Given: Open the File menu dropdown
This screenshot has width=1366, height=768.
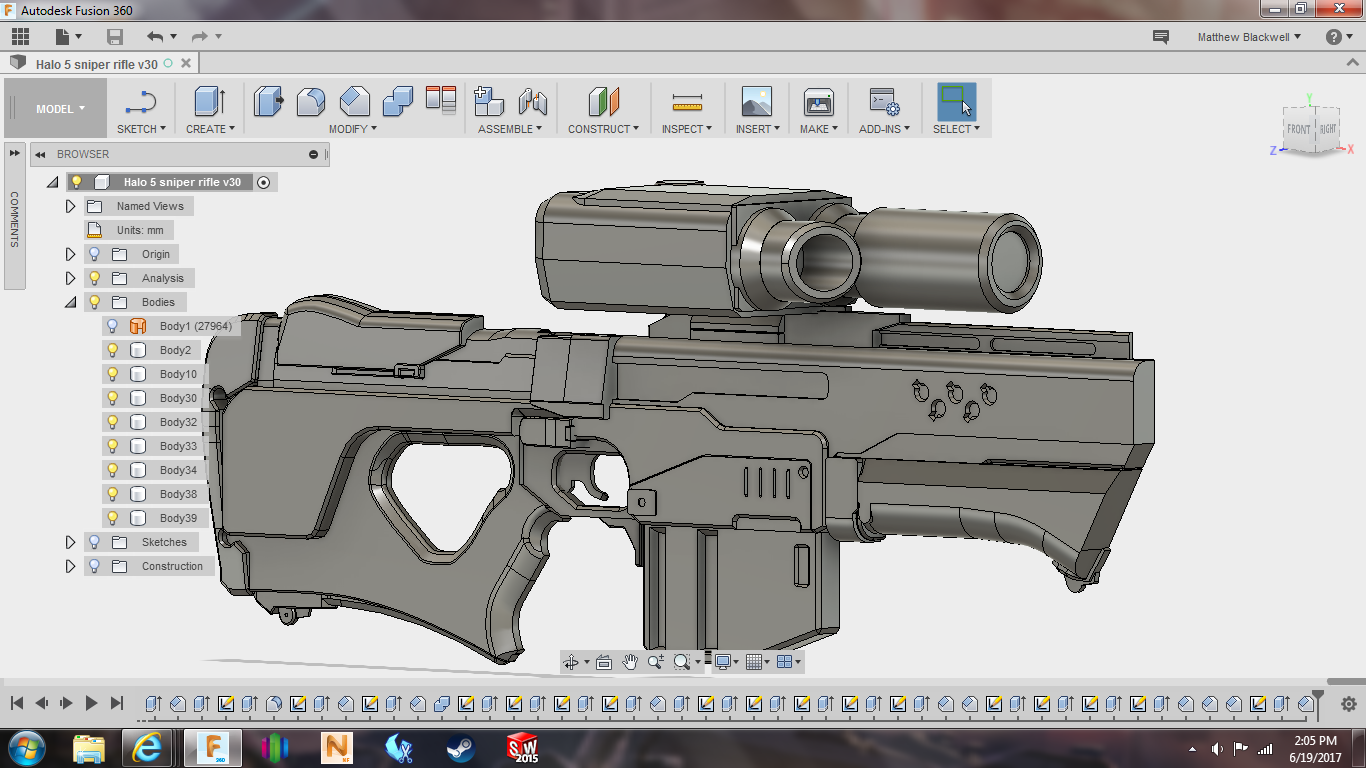Looking at the screenshot, I should click(68, 37).
